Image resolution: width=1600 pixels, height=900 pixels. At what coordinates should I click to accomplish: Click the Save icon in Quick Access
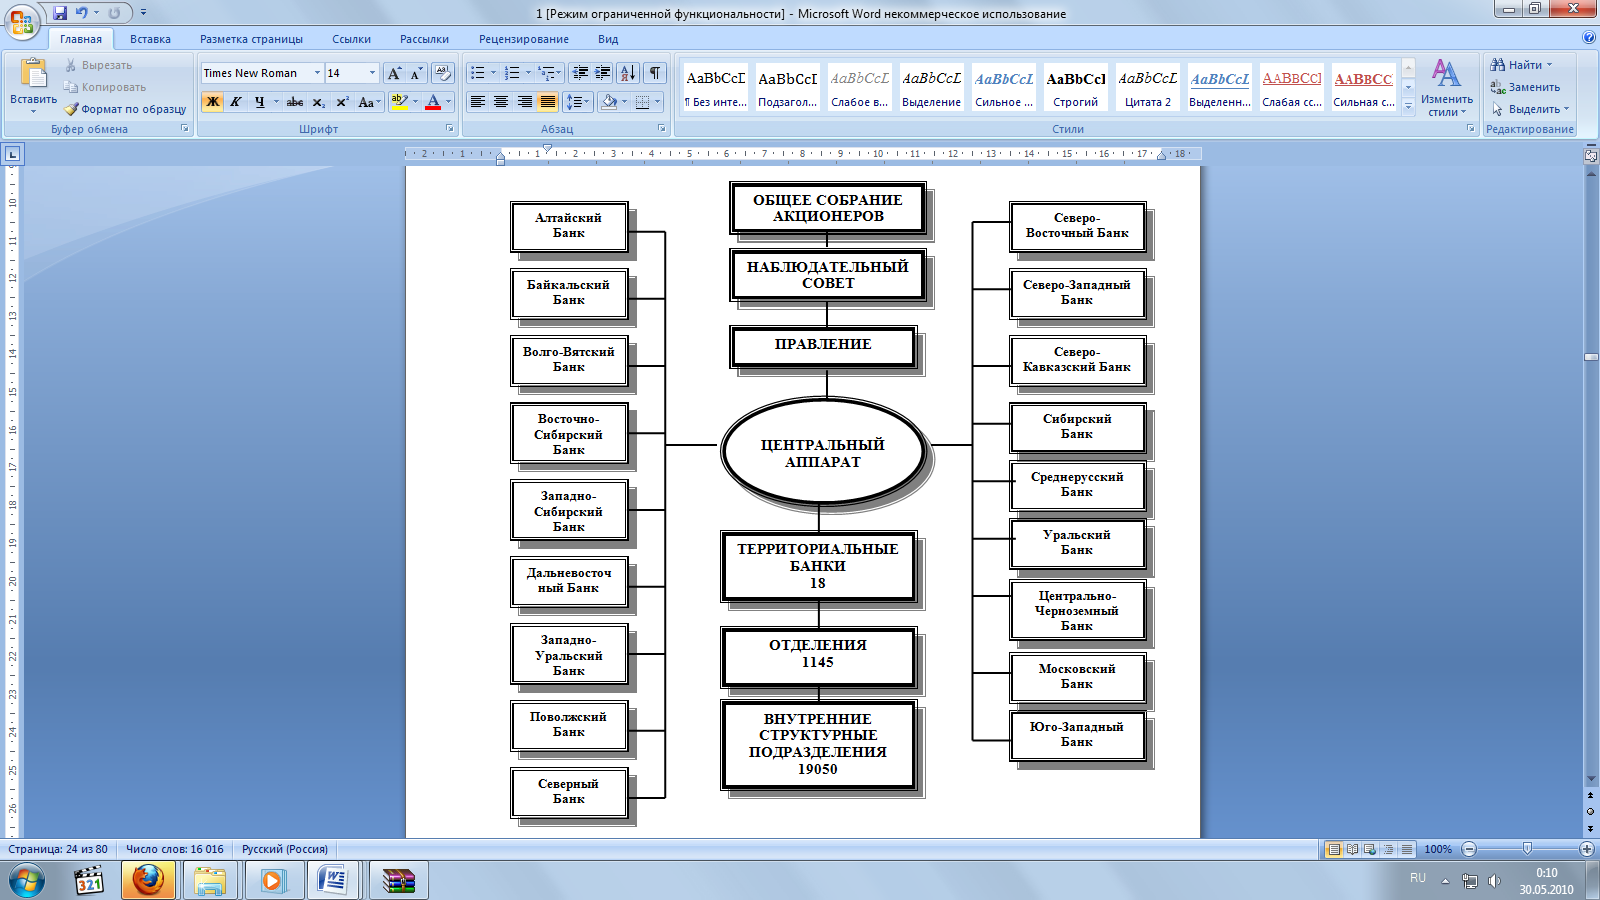[60, 13]
